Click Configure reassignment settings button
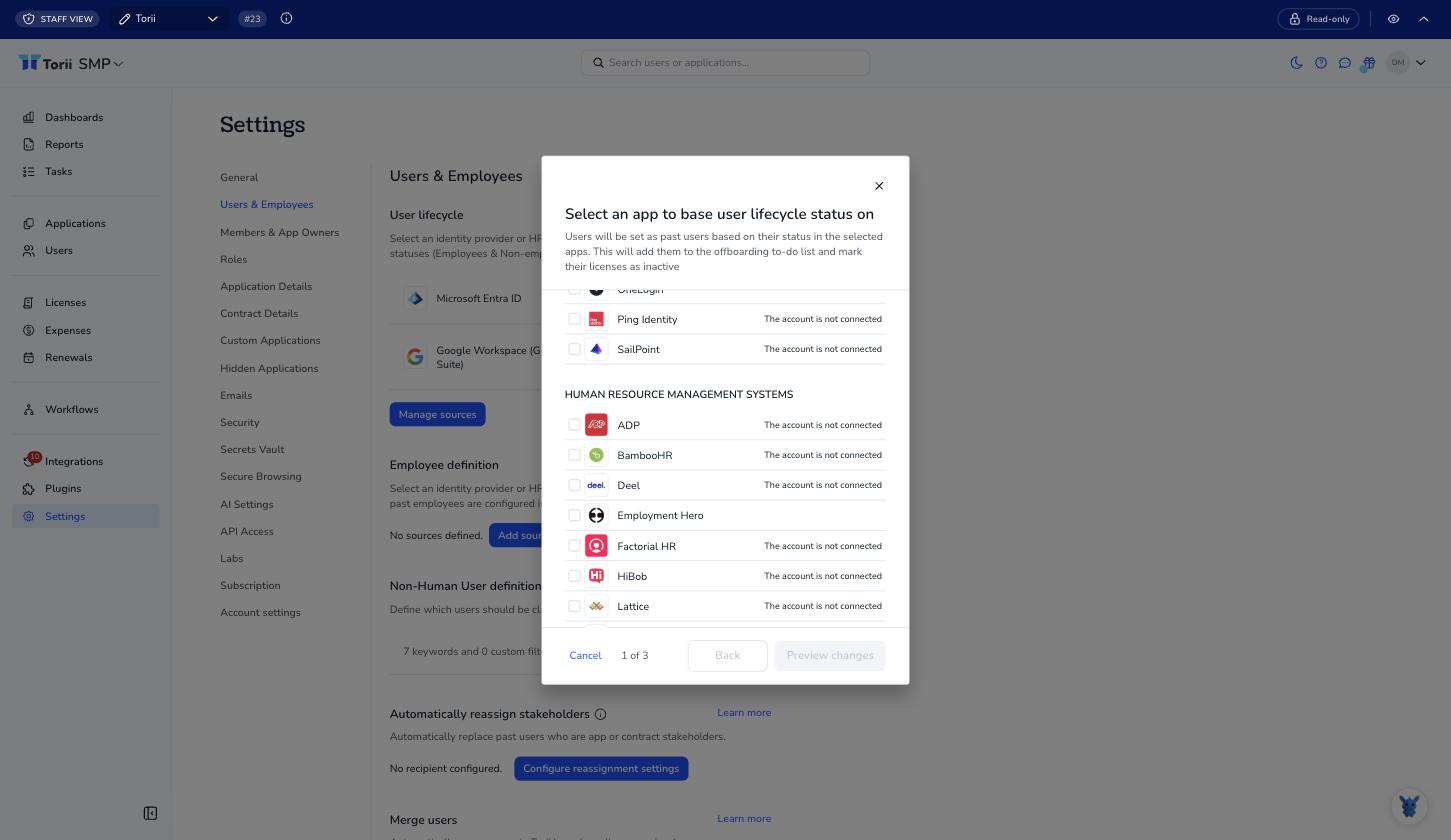Image resolution: width=1451 pixels, height=840 pixels. coord(601,769)
